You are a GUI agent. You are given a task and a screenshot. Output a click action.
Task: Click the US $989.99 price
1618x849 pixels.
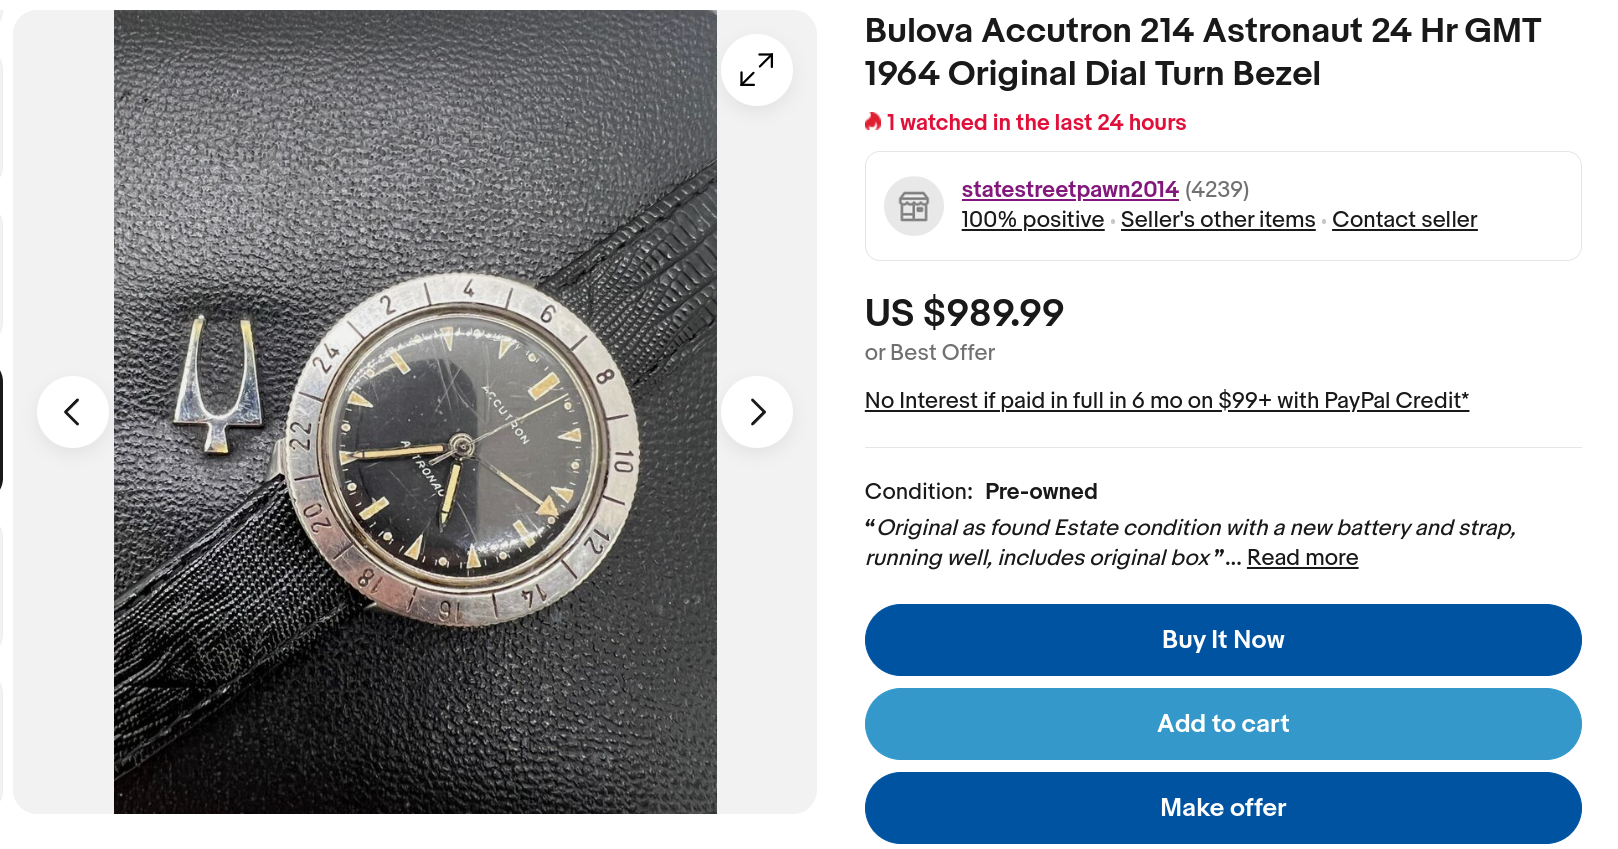(x=964, y=313)
